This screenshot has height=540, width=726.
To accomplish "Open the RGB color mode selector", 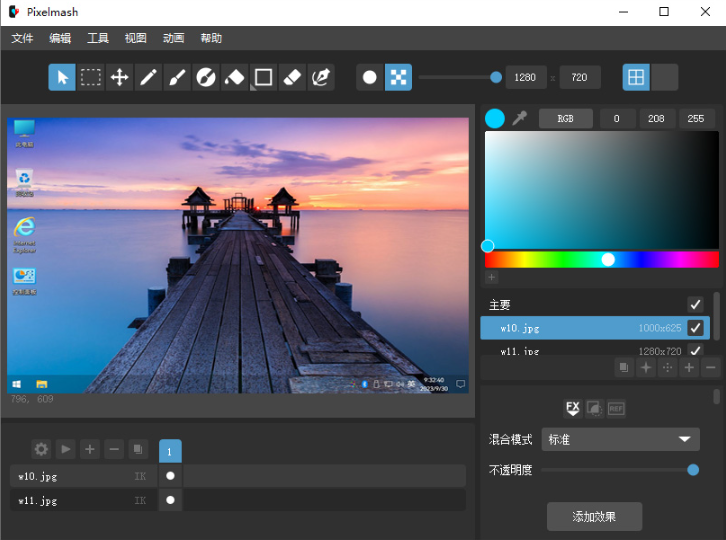I will tap(565, 118).
